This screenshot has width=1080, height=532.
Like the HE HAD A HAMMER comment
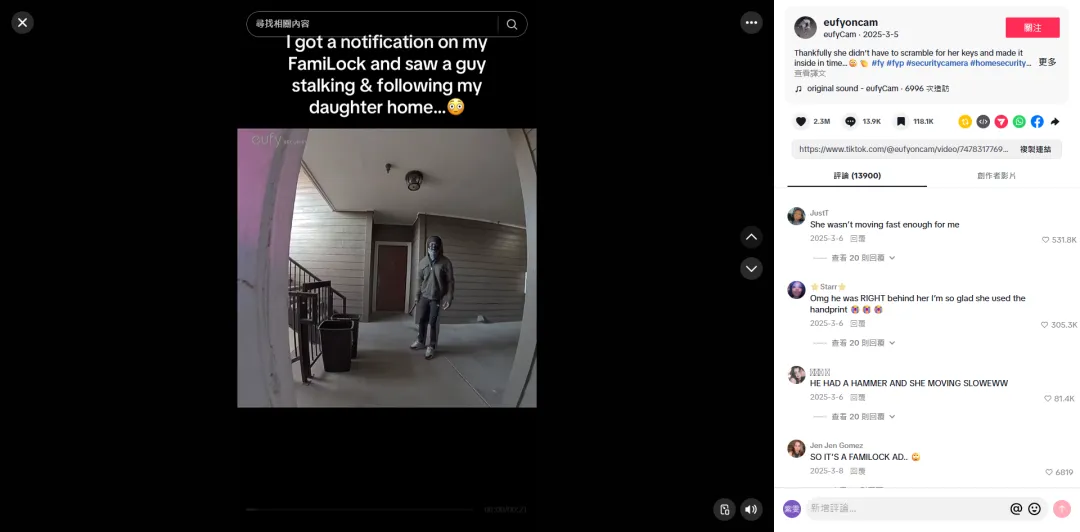coord(1048,398)
